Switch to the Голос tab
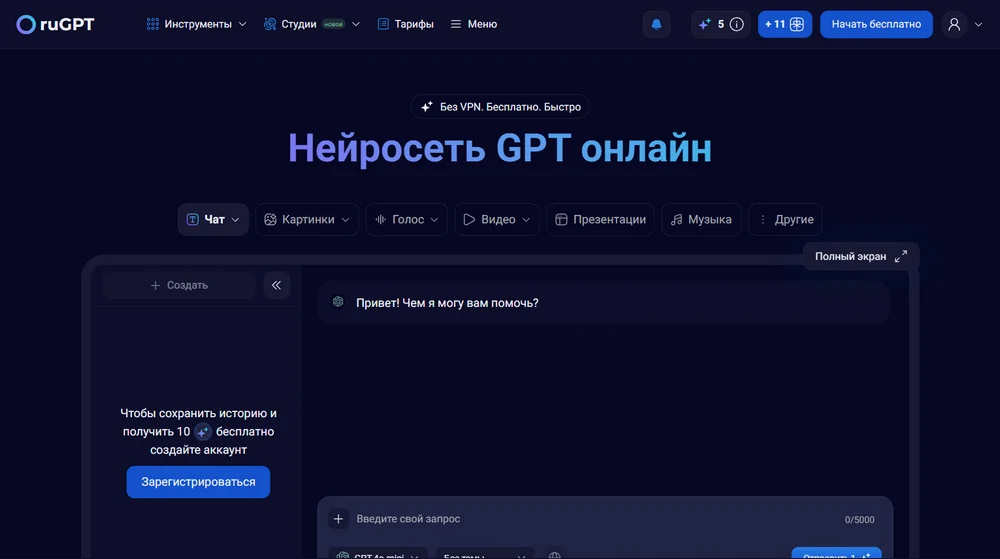 [406, 219]
